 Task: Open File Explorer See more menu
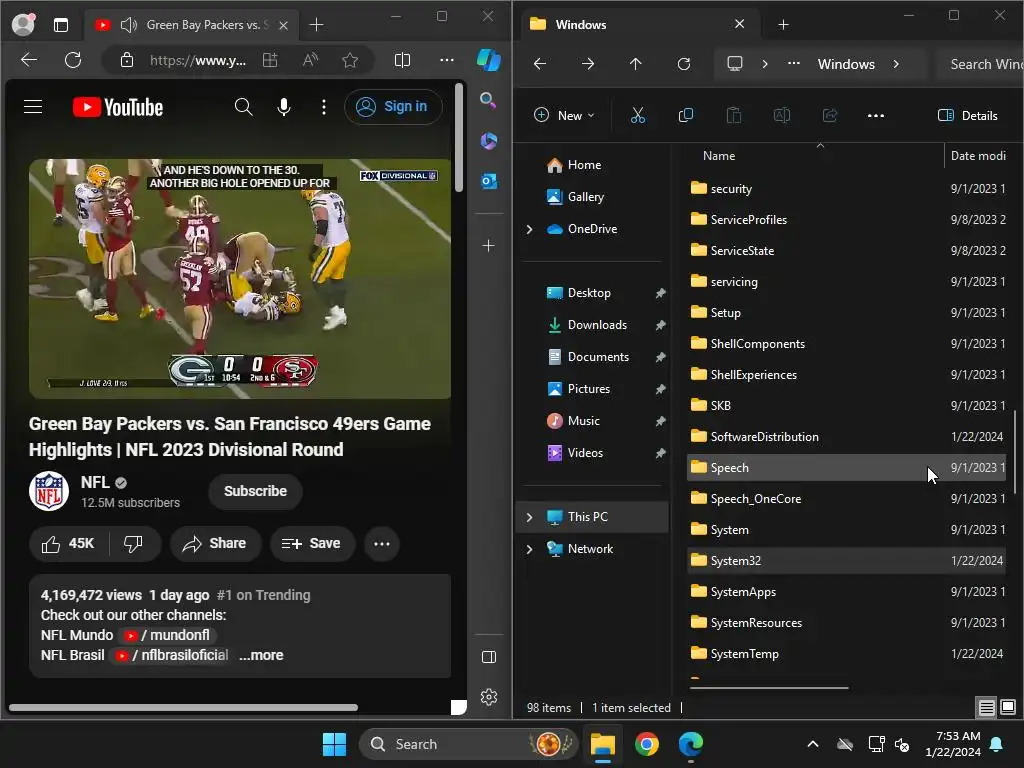876,116
